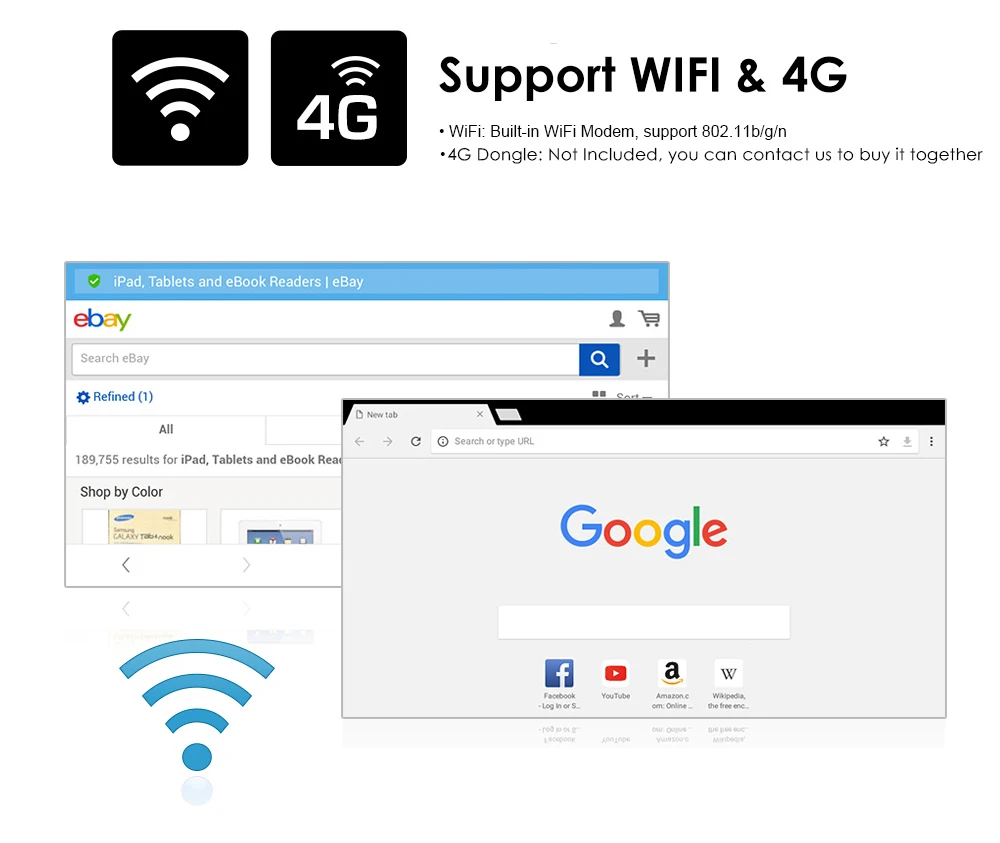Open the Samsung Galaxy Tab thumbnail
The width and height of the screenshot is (1000, 843).
[144, 527]
